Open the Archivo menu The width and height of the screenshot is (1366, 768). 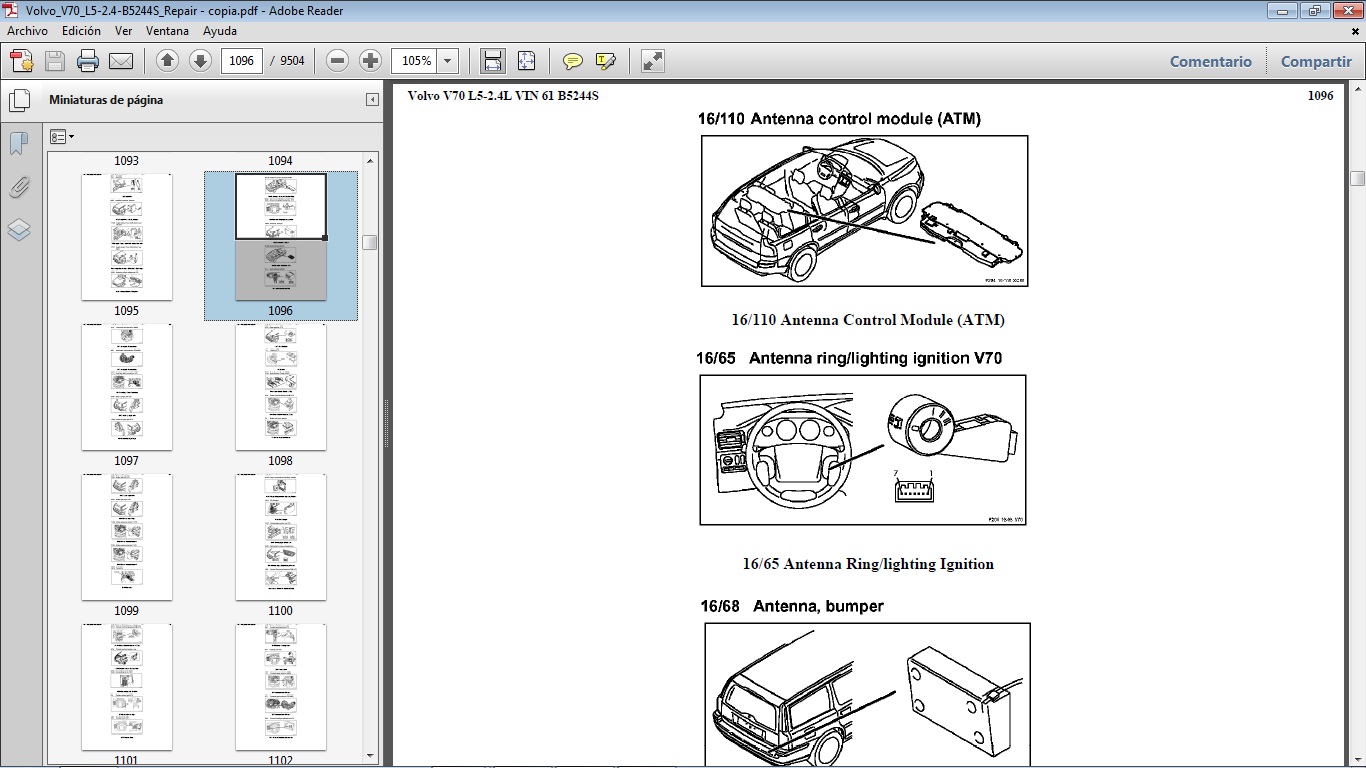pos(27,31)
